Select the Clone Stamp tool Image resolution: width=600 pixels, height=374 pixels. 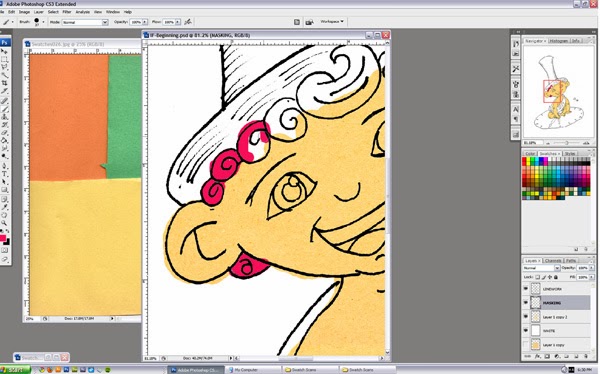coord(5,117)
